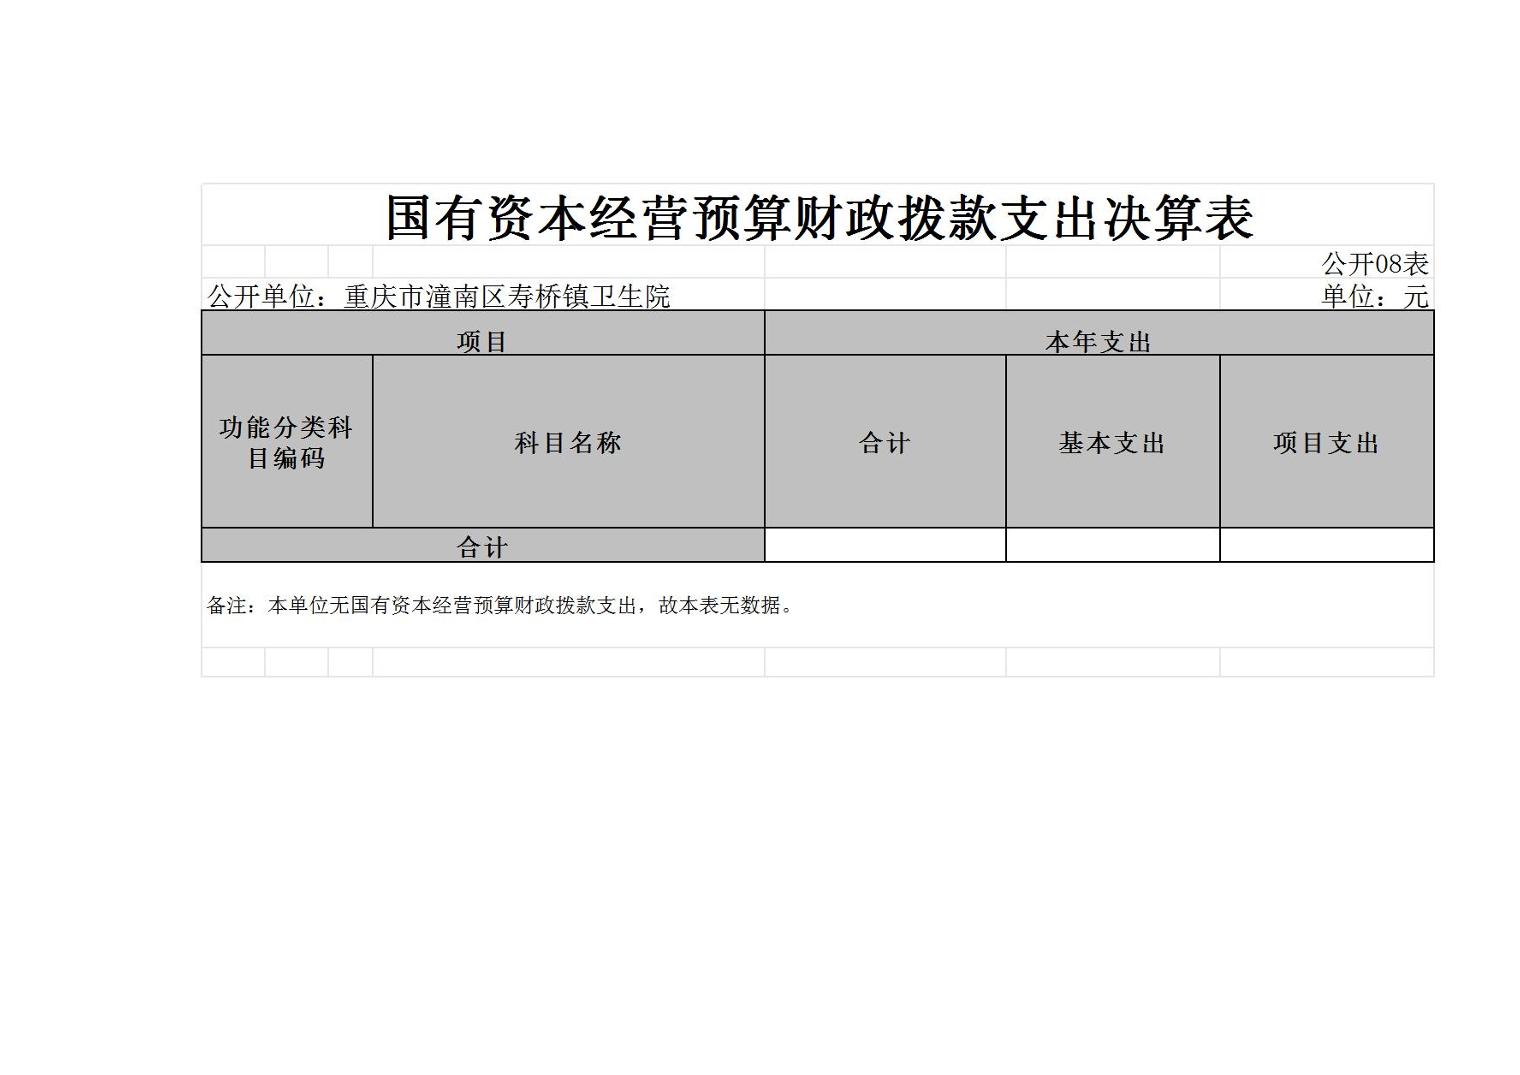Click the empty 基本支出 value cell in 合计 row
The image size is (1520, 1075).
coord(1113,545)
